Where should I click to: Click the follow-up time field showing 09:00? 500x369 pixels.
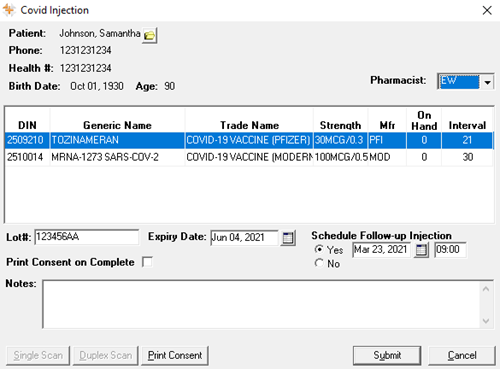coord(450,250)
